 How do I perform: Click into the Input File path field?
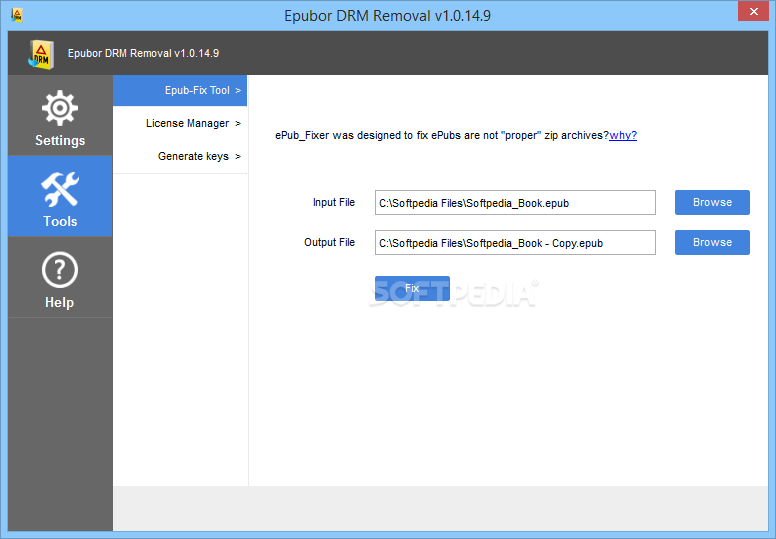pyautogui.click(x=515, y=202)
